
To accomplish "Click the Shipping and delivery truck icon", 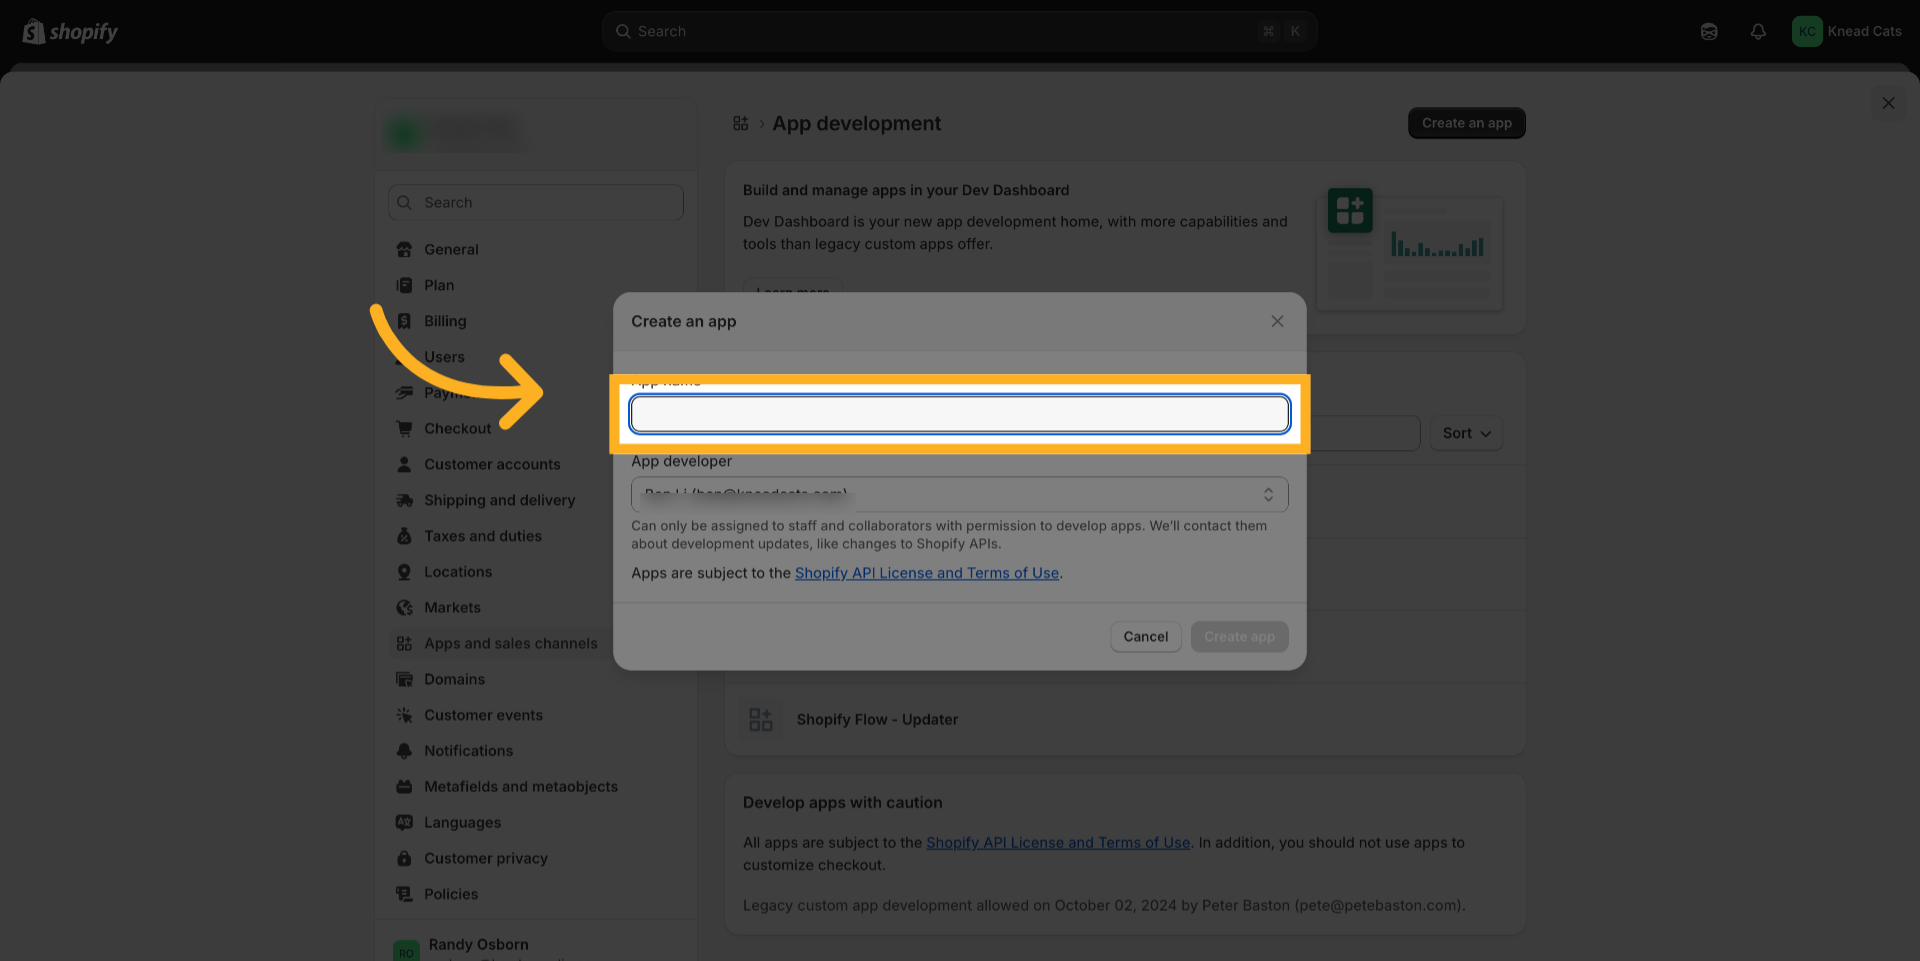I will coord(404,500).
